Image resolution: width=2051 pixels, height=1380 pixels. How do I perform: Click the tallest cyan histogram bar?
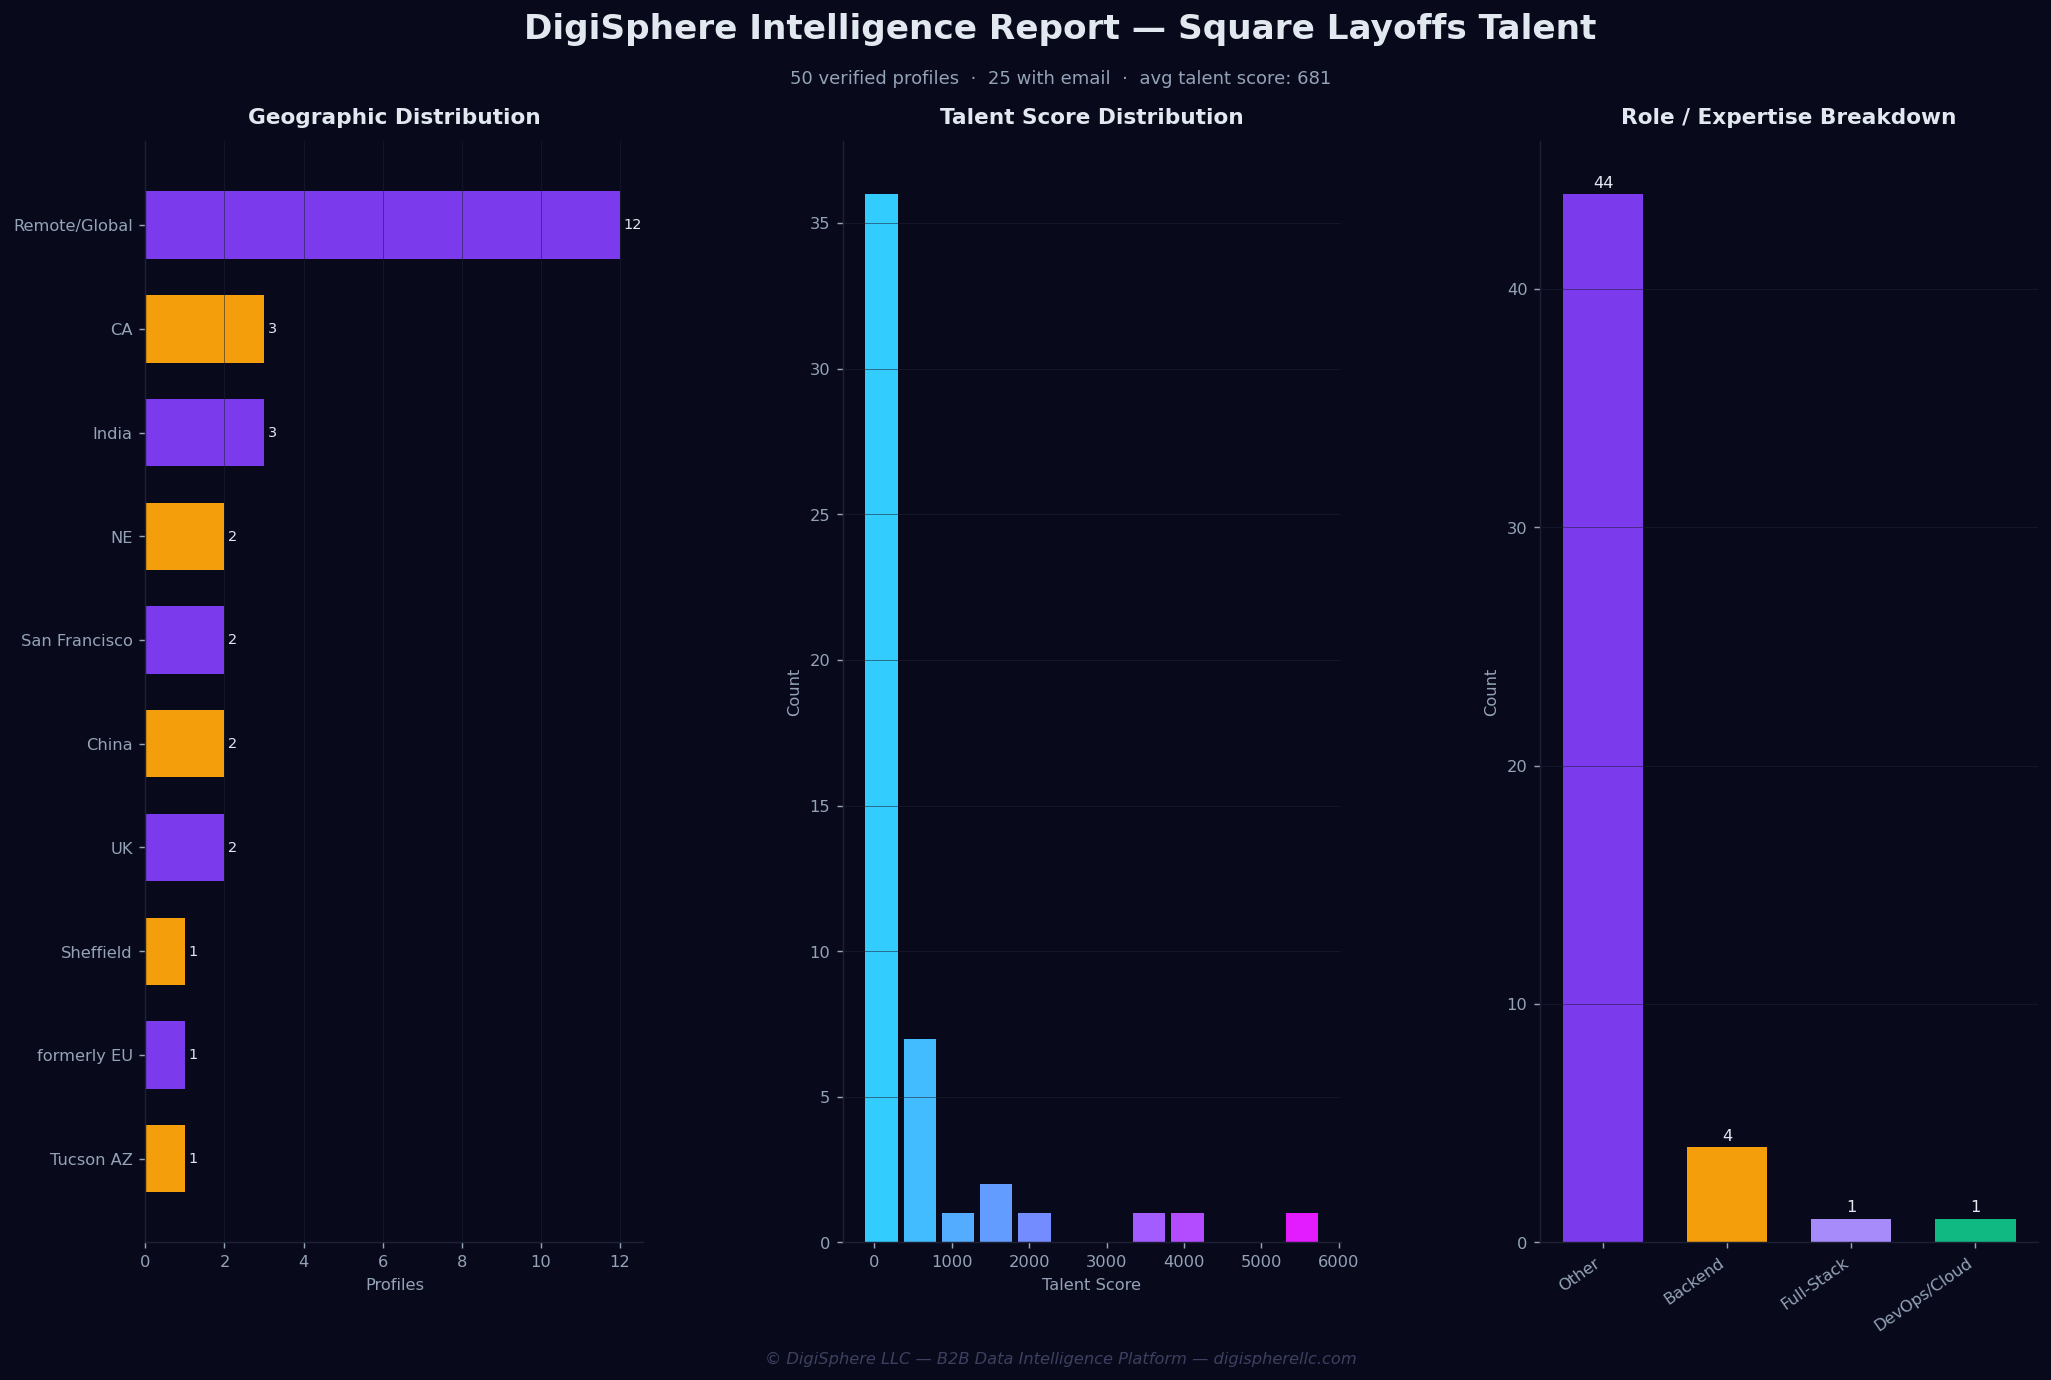click(881, 718)
